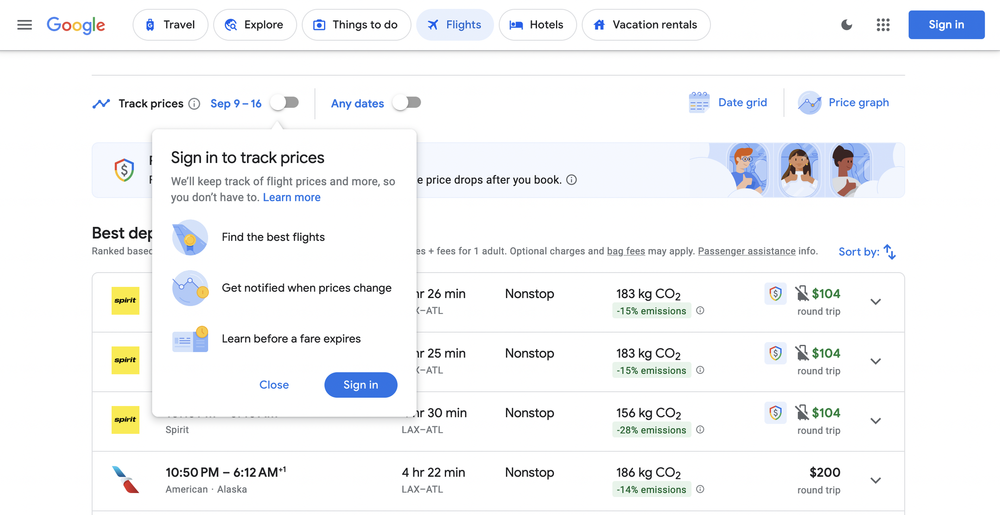
Task: Open the Google apps grid
Action: 883,25
